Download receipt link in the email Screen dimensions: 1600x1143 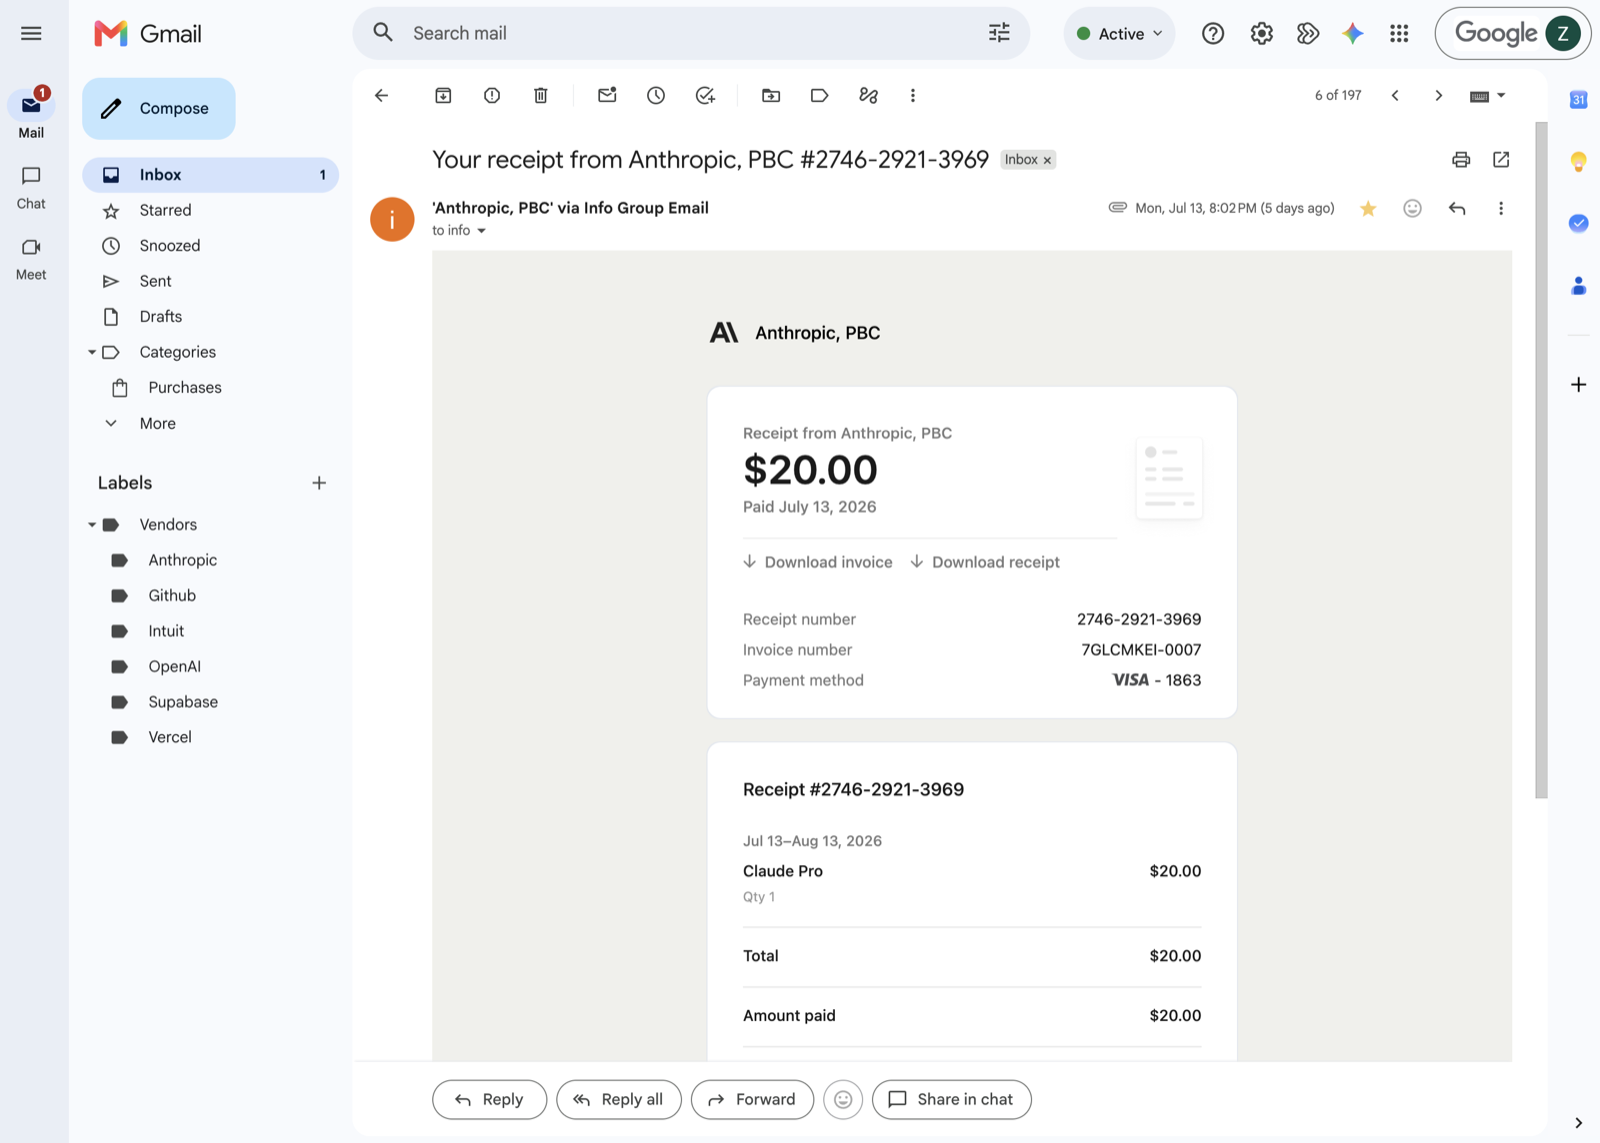click(985, 562)
